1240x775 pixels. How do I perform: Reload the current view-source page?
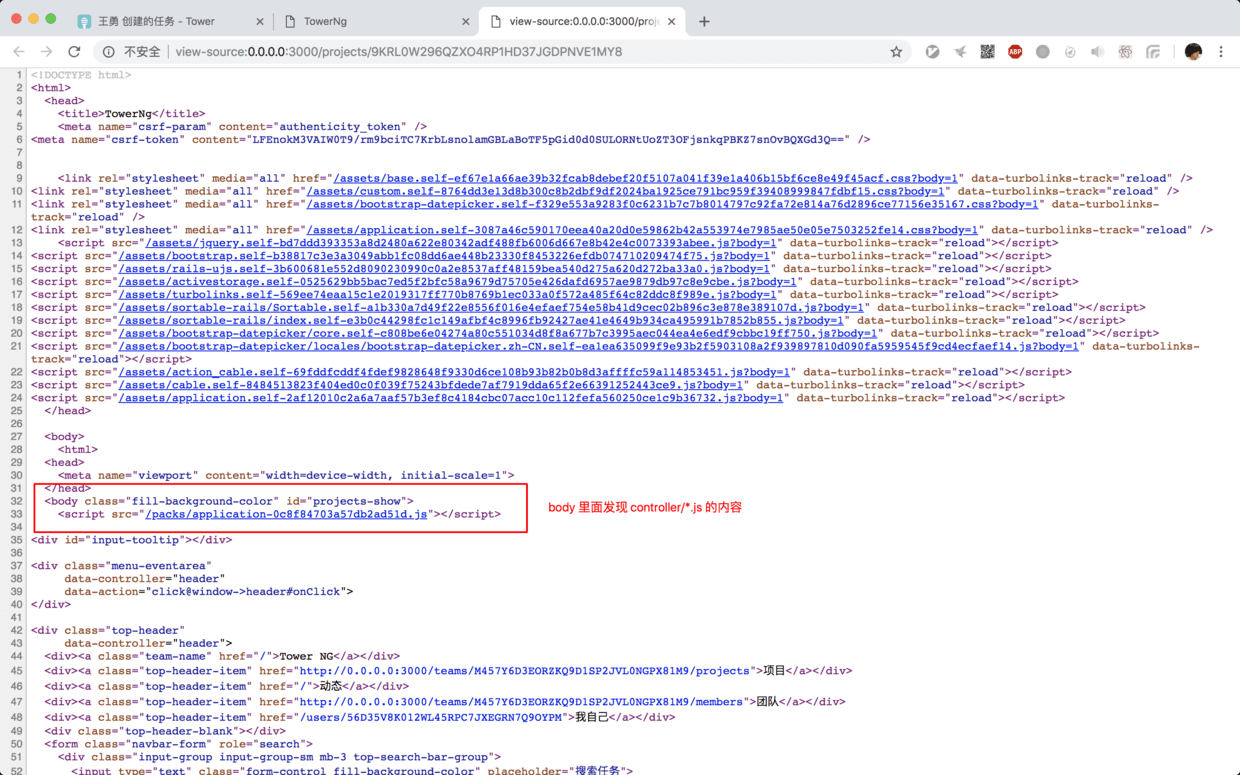tap(74, 51)
